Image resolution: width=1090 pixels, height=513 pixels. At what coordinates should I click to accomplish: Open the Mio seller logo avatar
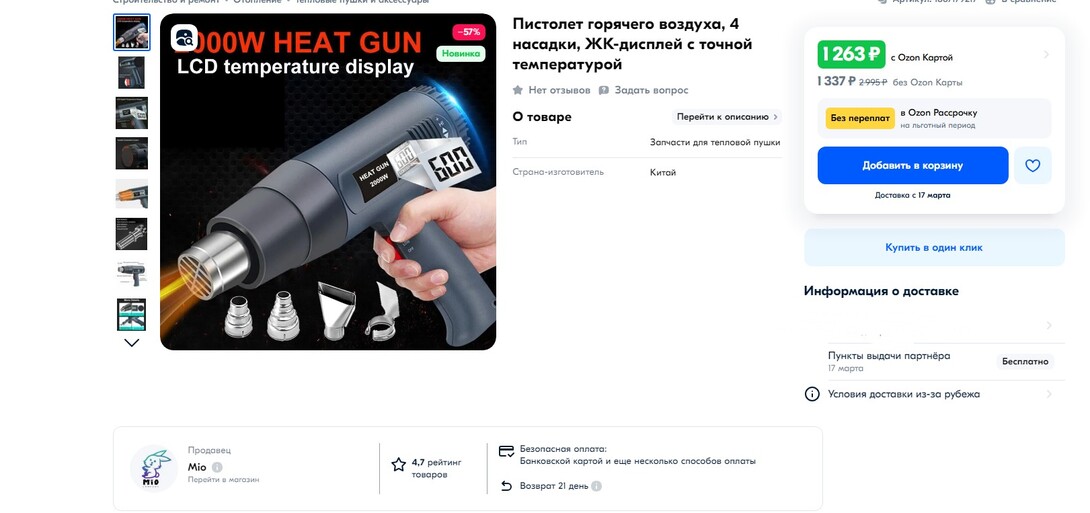[x=154, y=468]
